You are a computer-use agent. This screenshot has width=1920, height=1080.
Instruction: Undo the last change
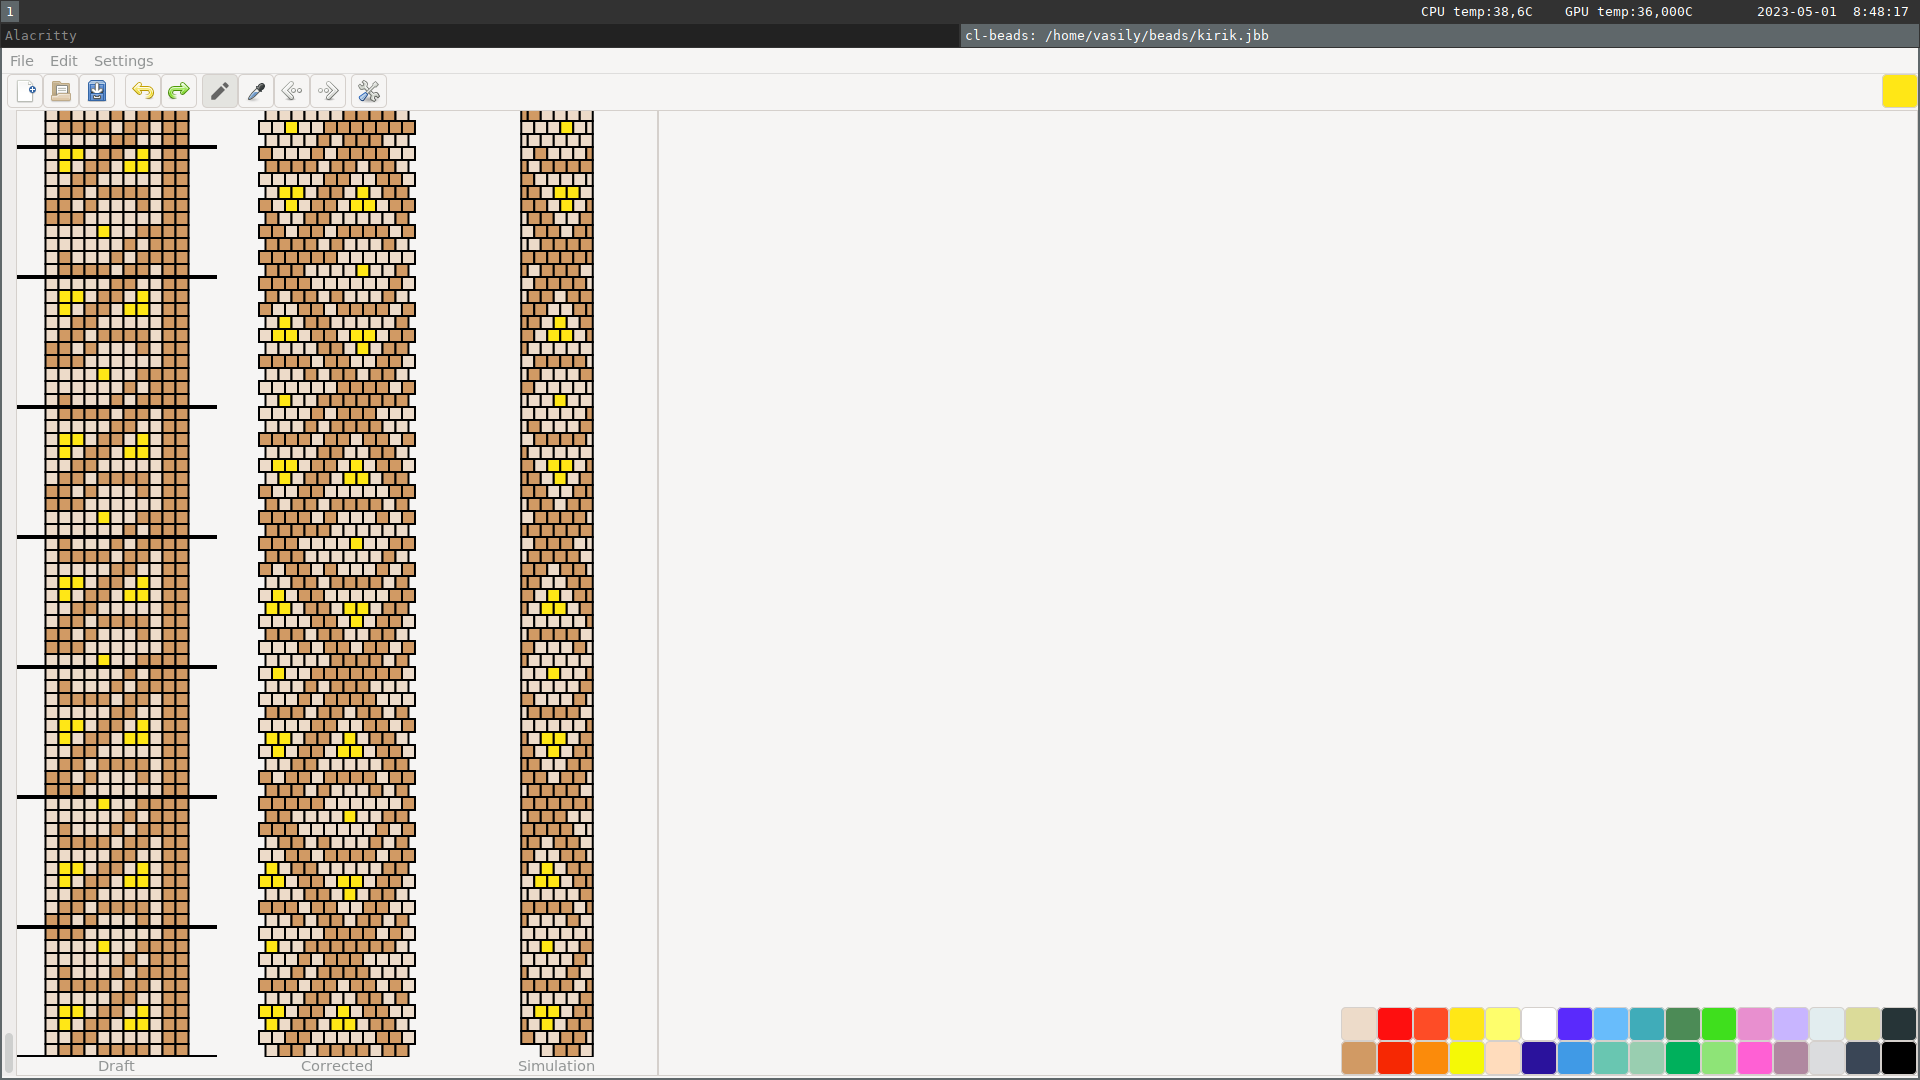(143, 91)
